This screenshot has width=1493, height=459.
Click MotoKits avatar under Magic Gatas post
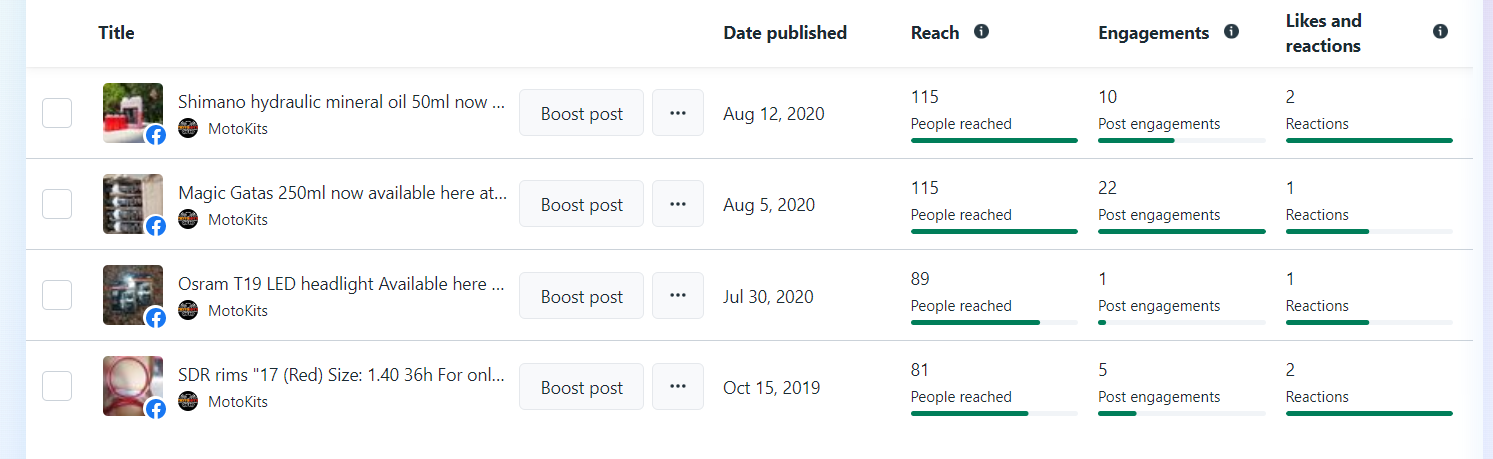click(188, 219)
